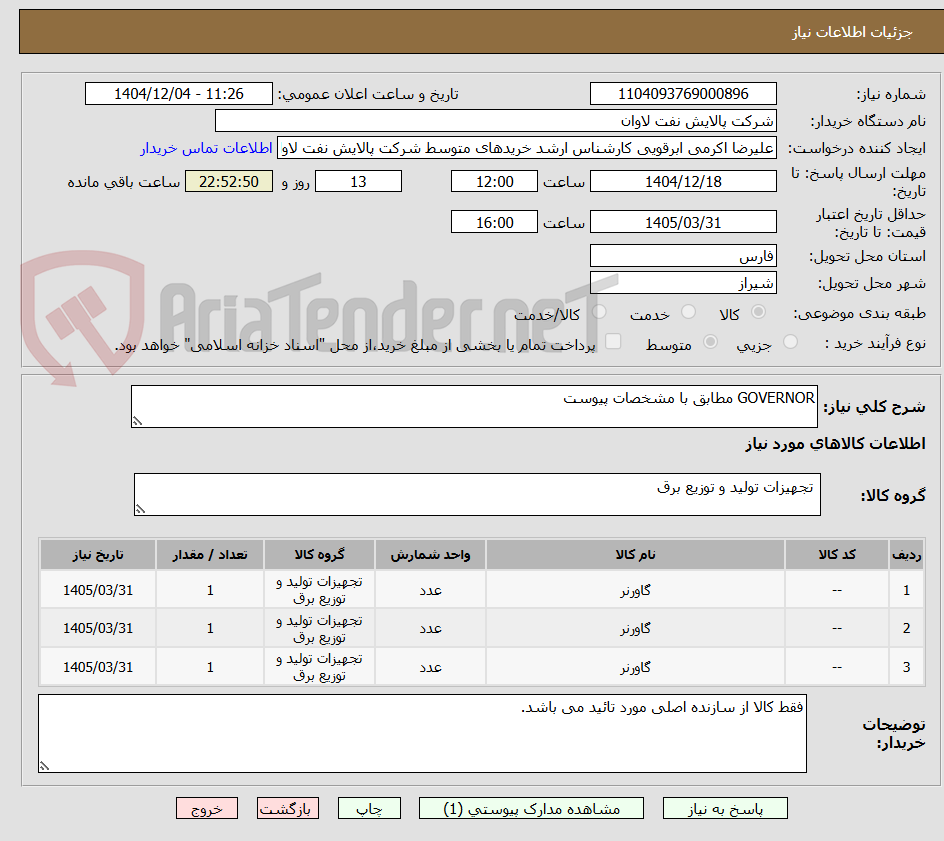Click گاورنر name in row 2
The width and height of the screenshot is (944, 841).
636,628
